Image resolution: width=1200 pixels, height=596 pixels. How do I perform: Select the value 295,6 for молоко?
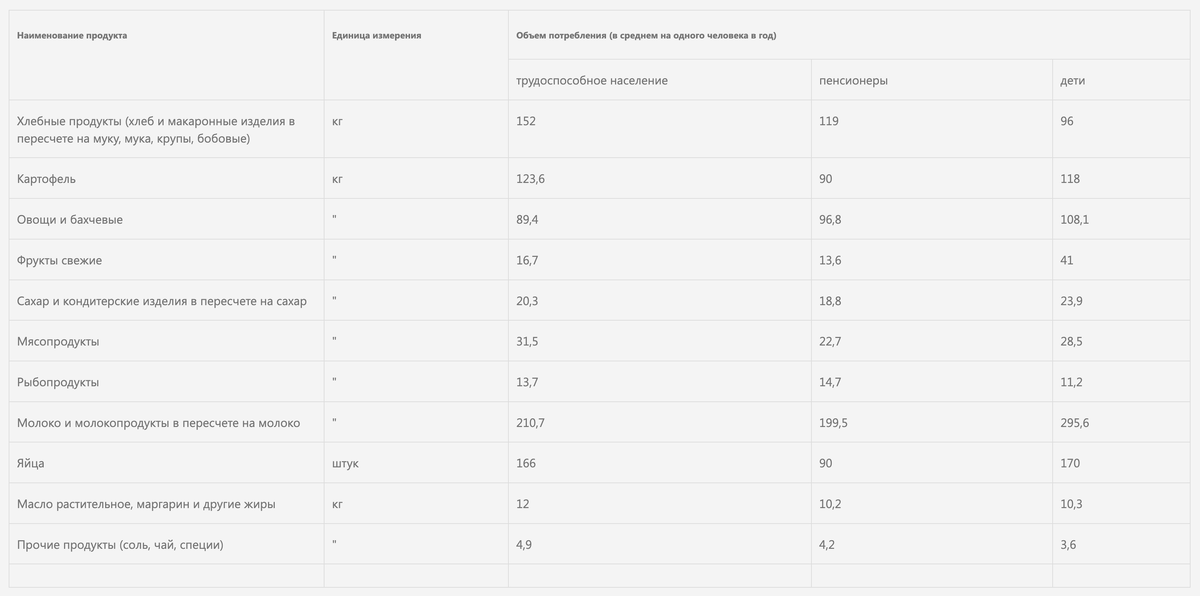pyautogui.click(x=1075, y=423)
